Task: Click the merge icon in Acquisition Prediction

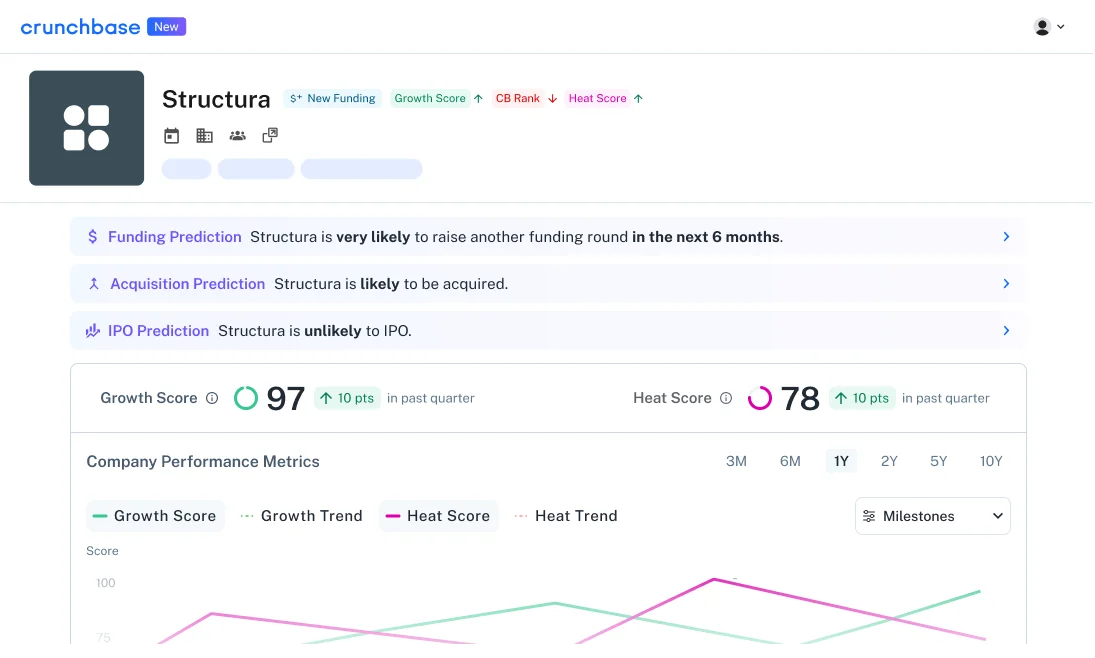Action: coord(94,284)
